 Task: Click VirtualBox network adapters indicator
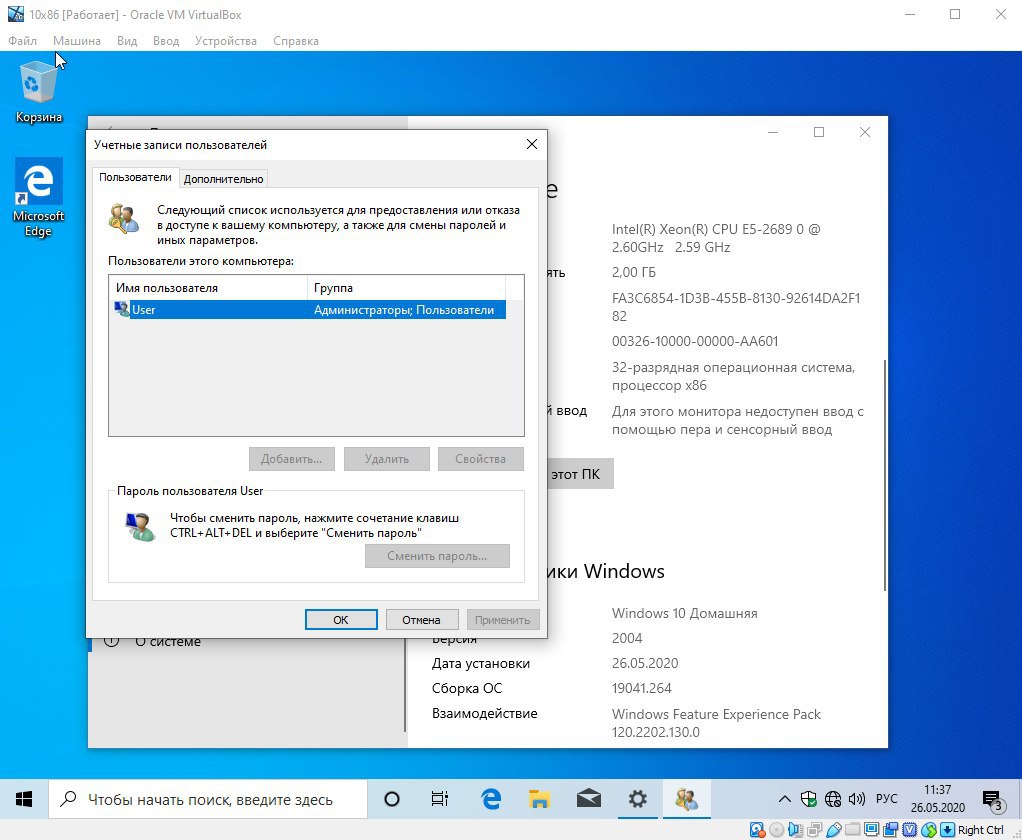(814, 830)
